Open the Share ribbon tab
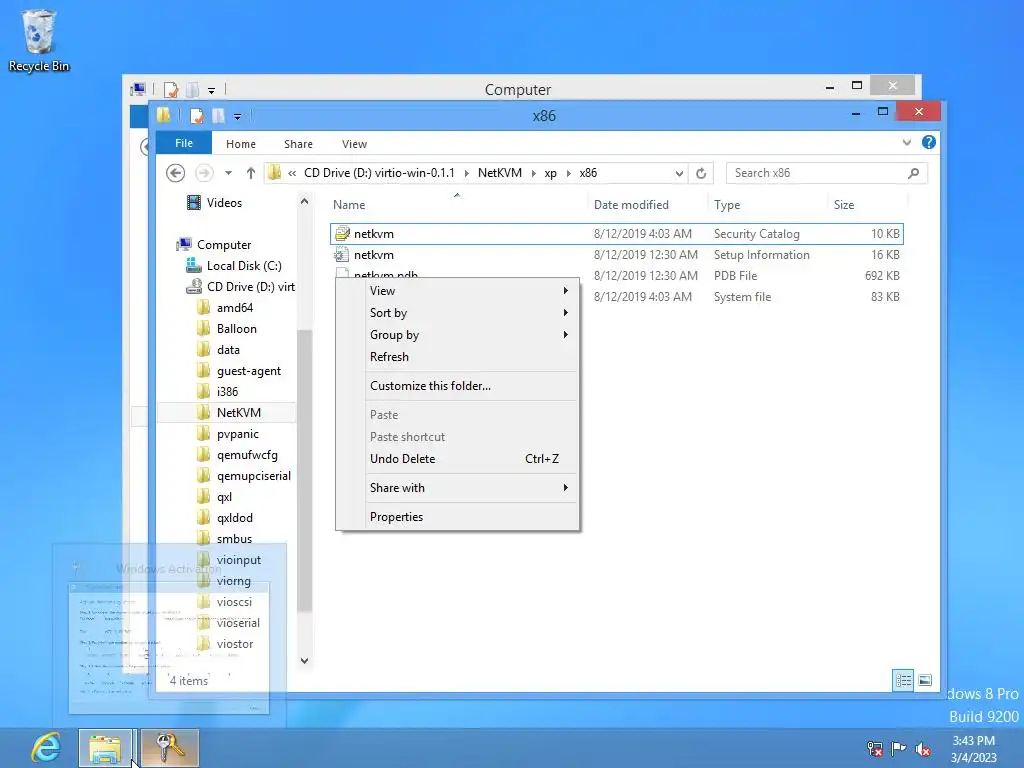1024x768 pixels. [x=298, y=144]
